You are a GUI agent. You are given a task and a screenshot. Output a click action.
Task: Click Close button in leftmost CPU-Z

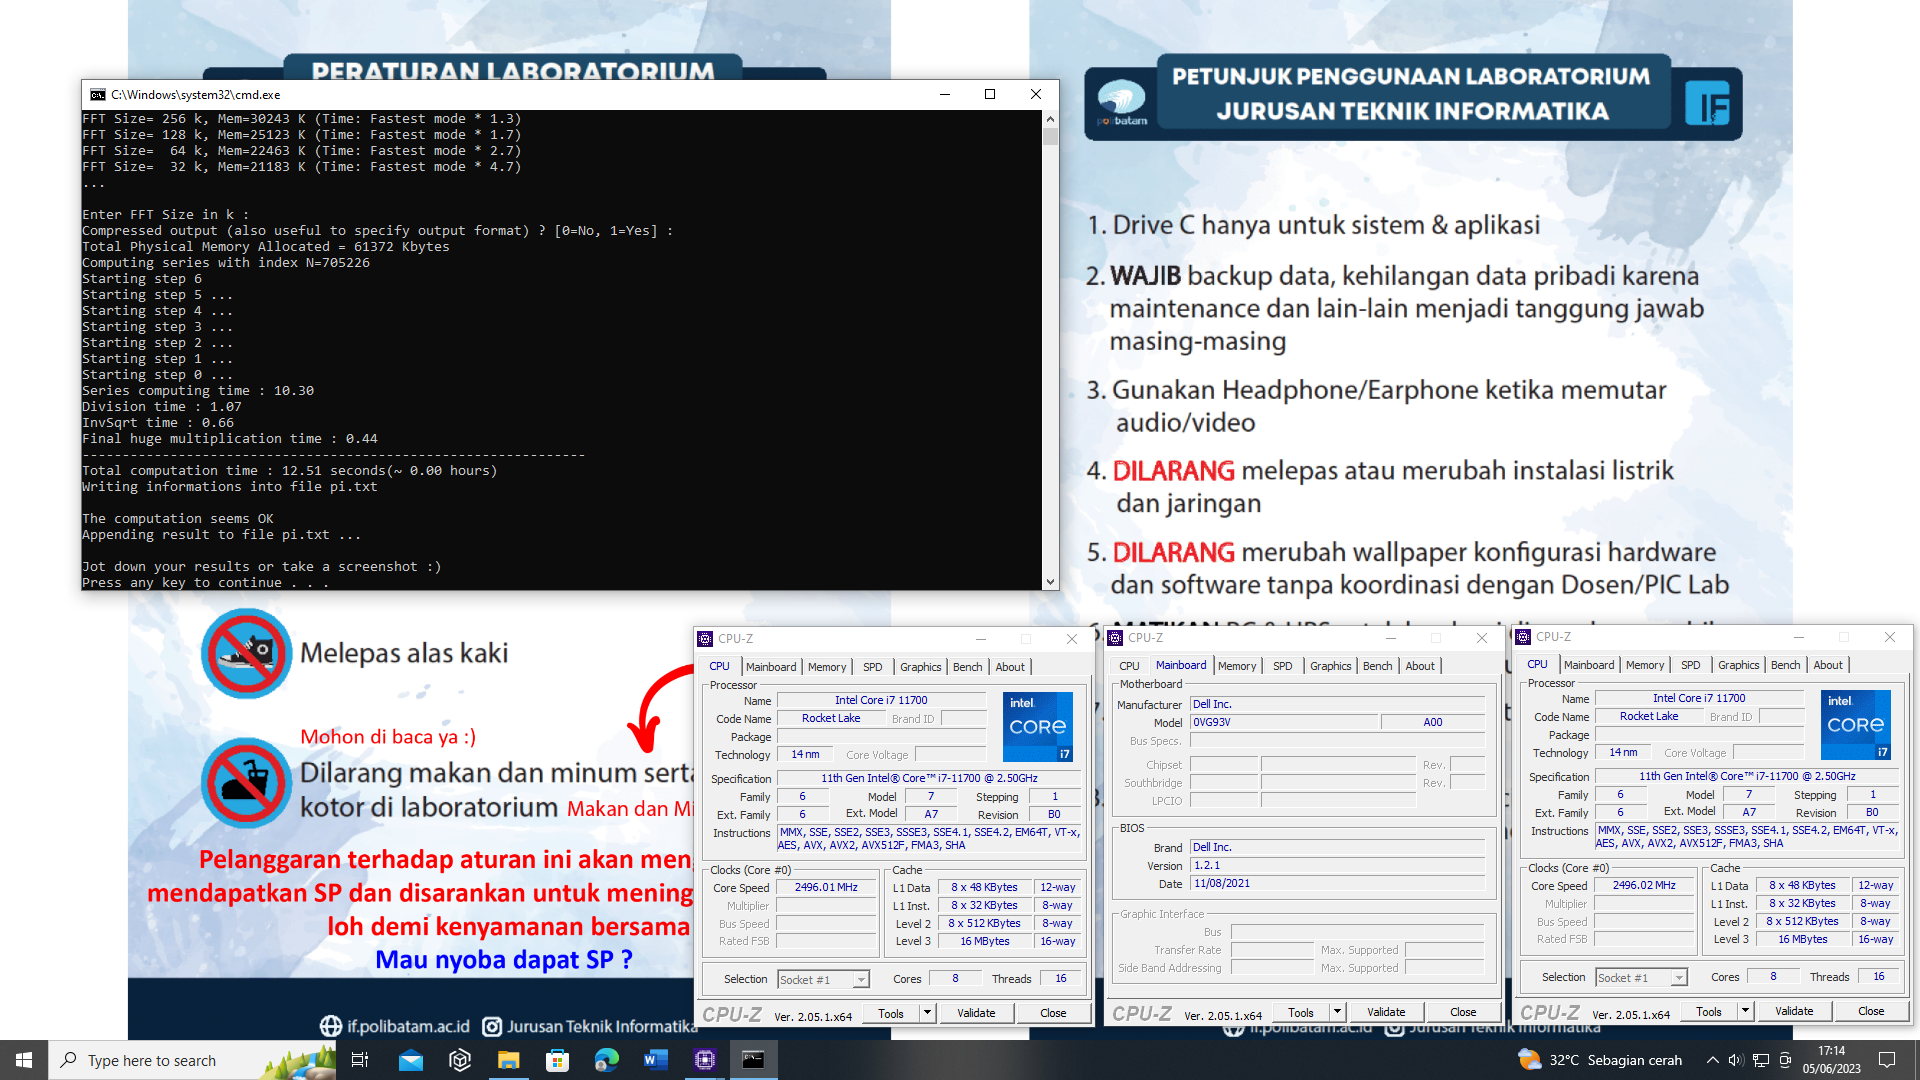(x=1053, y=1013)
